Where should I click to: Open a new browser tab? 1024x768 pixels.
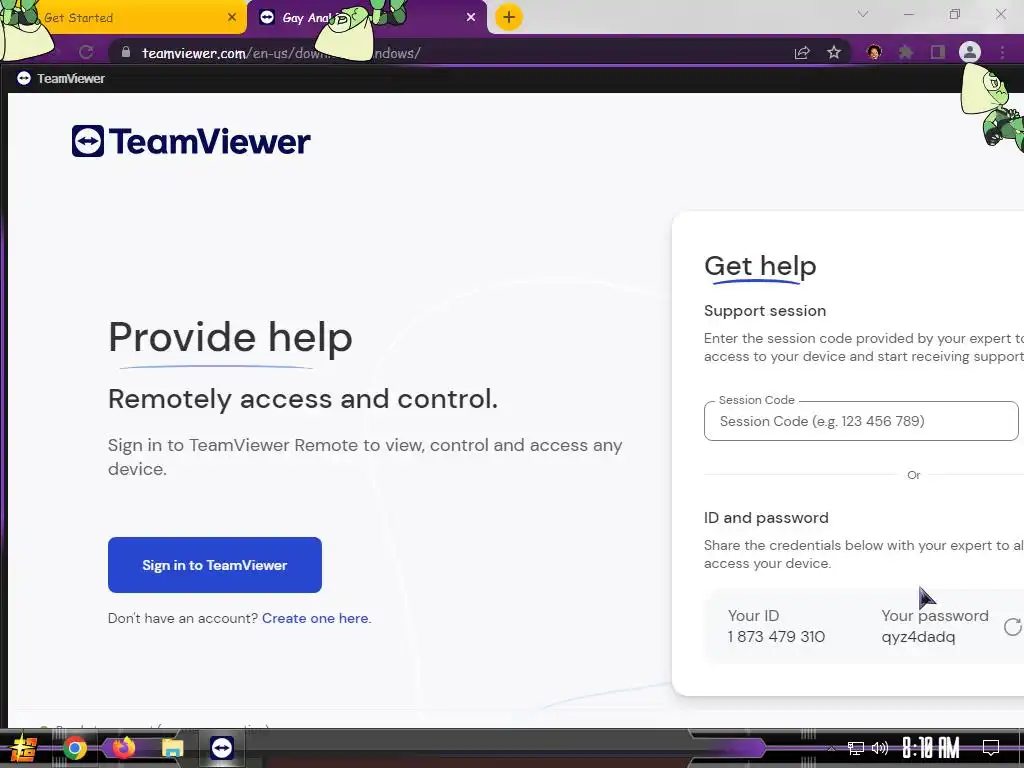[x=509, y=17]
